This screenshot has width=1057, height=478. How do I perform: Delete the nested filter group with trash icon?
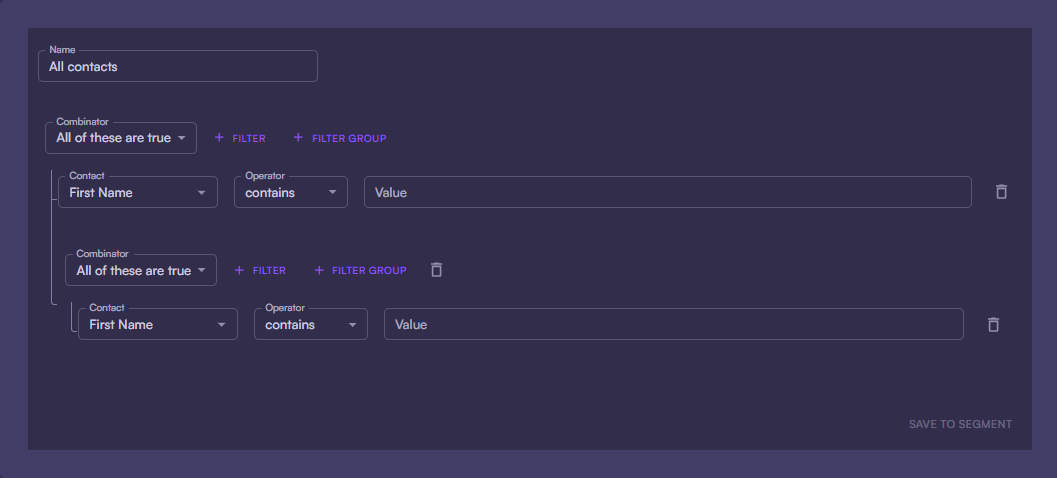[436, 270]
